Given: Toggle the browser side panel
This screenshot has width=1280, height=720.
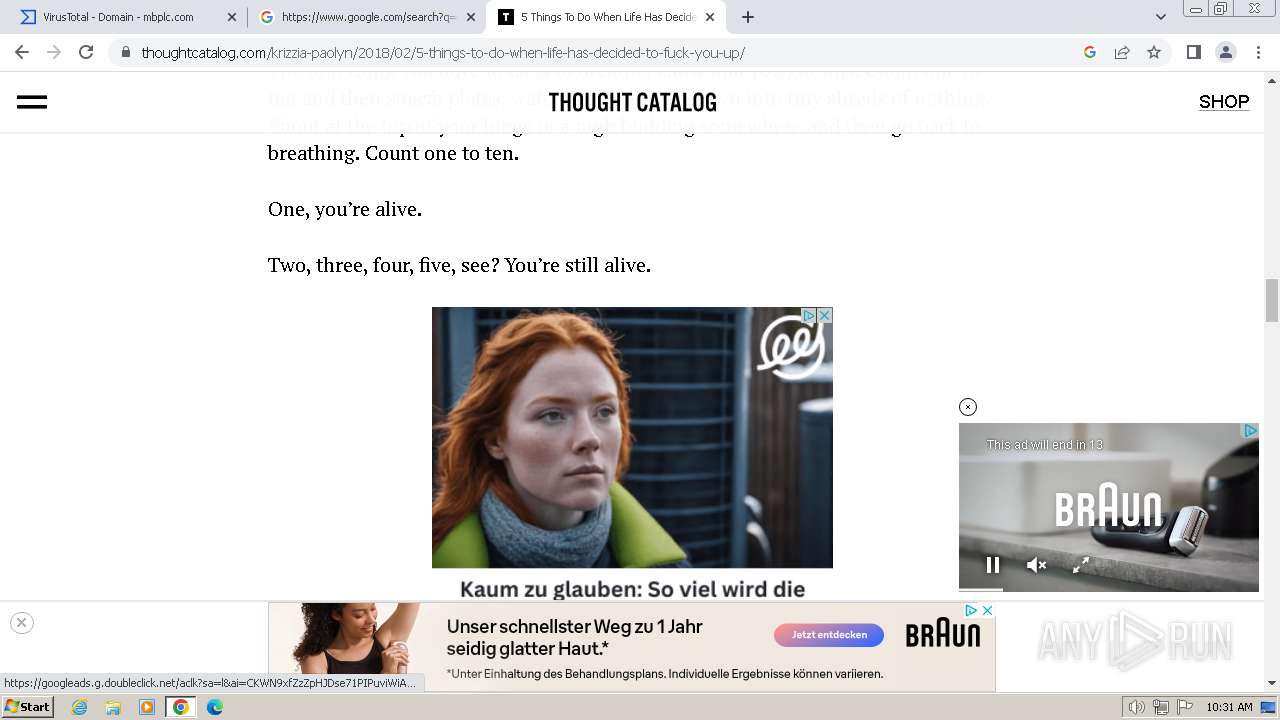Looking at the screenshot, I should 1193,52.
